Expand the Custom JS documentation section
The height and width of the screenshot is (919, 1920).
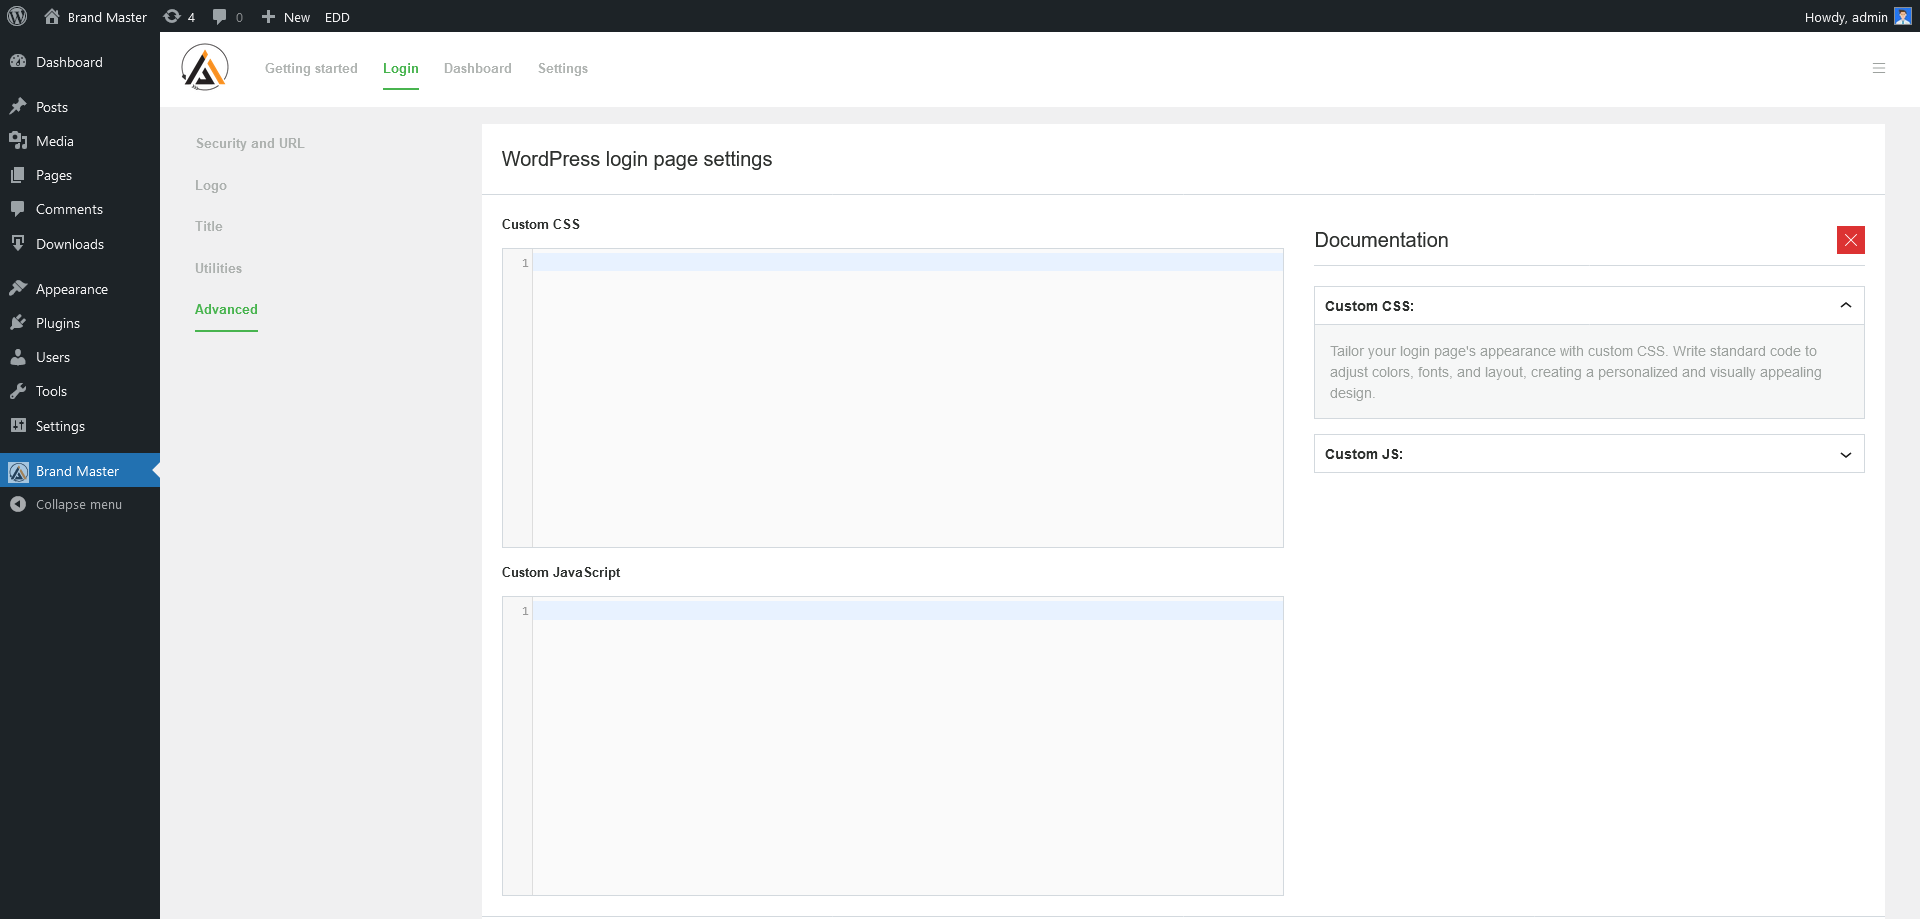(x=1846, y=454)
